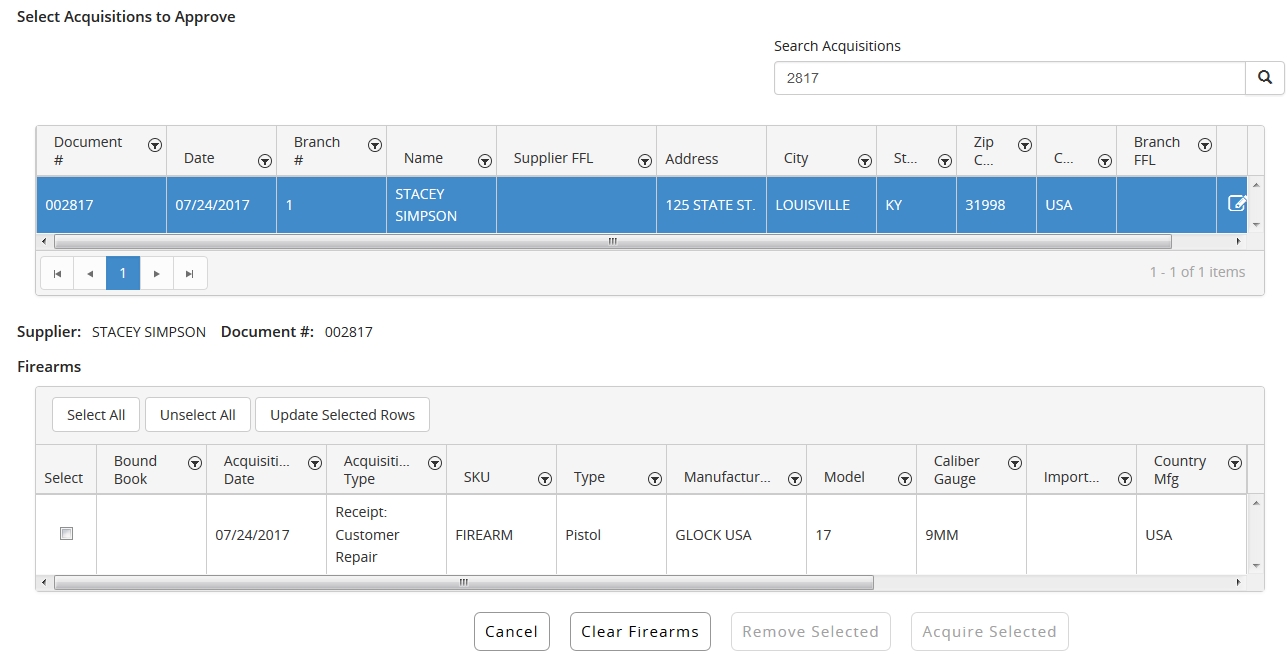Viewport: 1288px width, 658px height.
Task: Open the Supplier FFL column filter menu
Action: pyautogui.click(x=645, y=161)
